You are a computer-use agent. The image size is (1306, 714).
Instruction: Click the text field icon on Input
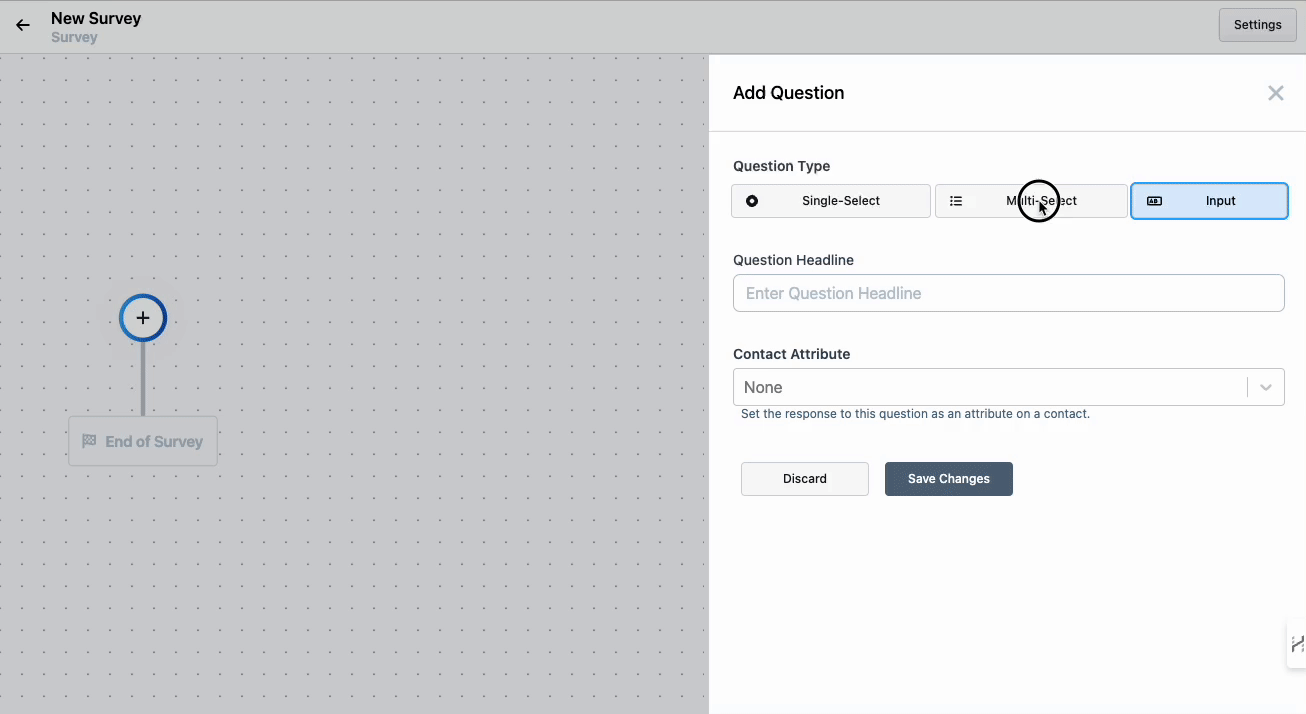1154,201
